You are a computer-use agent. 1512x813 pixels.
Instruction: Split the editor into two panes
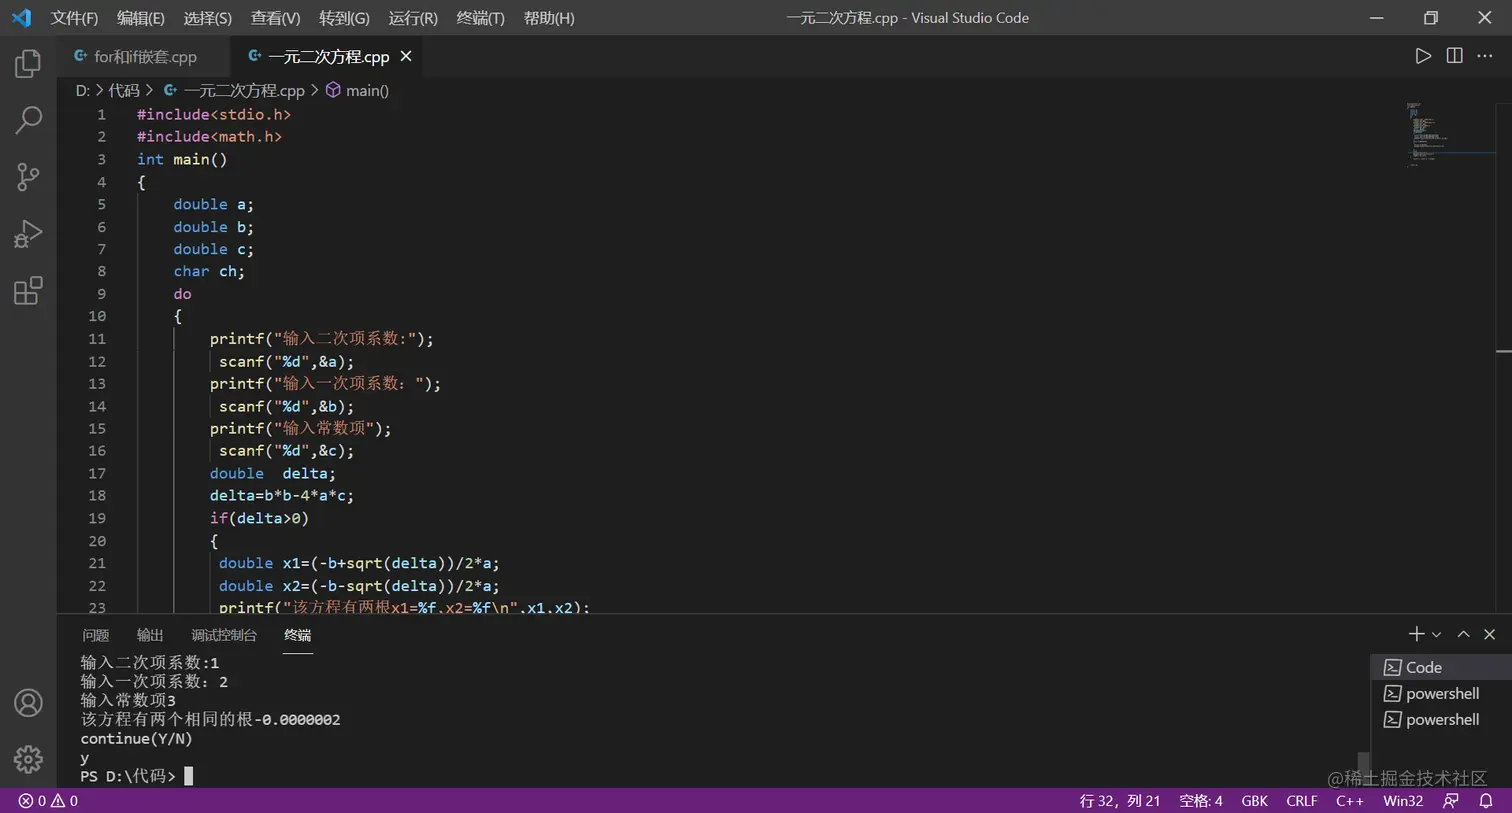[x=1453, y=56]
